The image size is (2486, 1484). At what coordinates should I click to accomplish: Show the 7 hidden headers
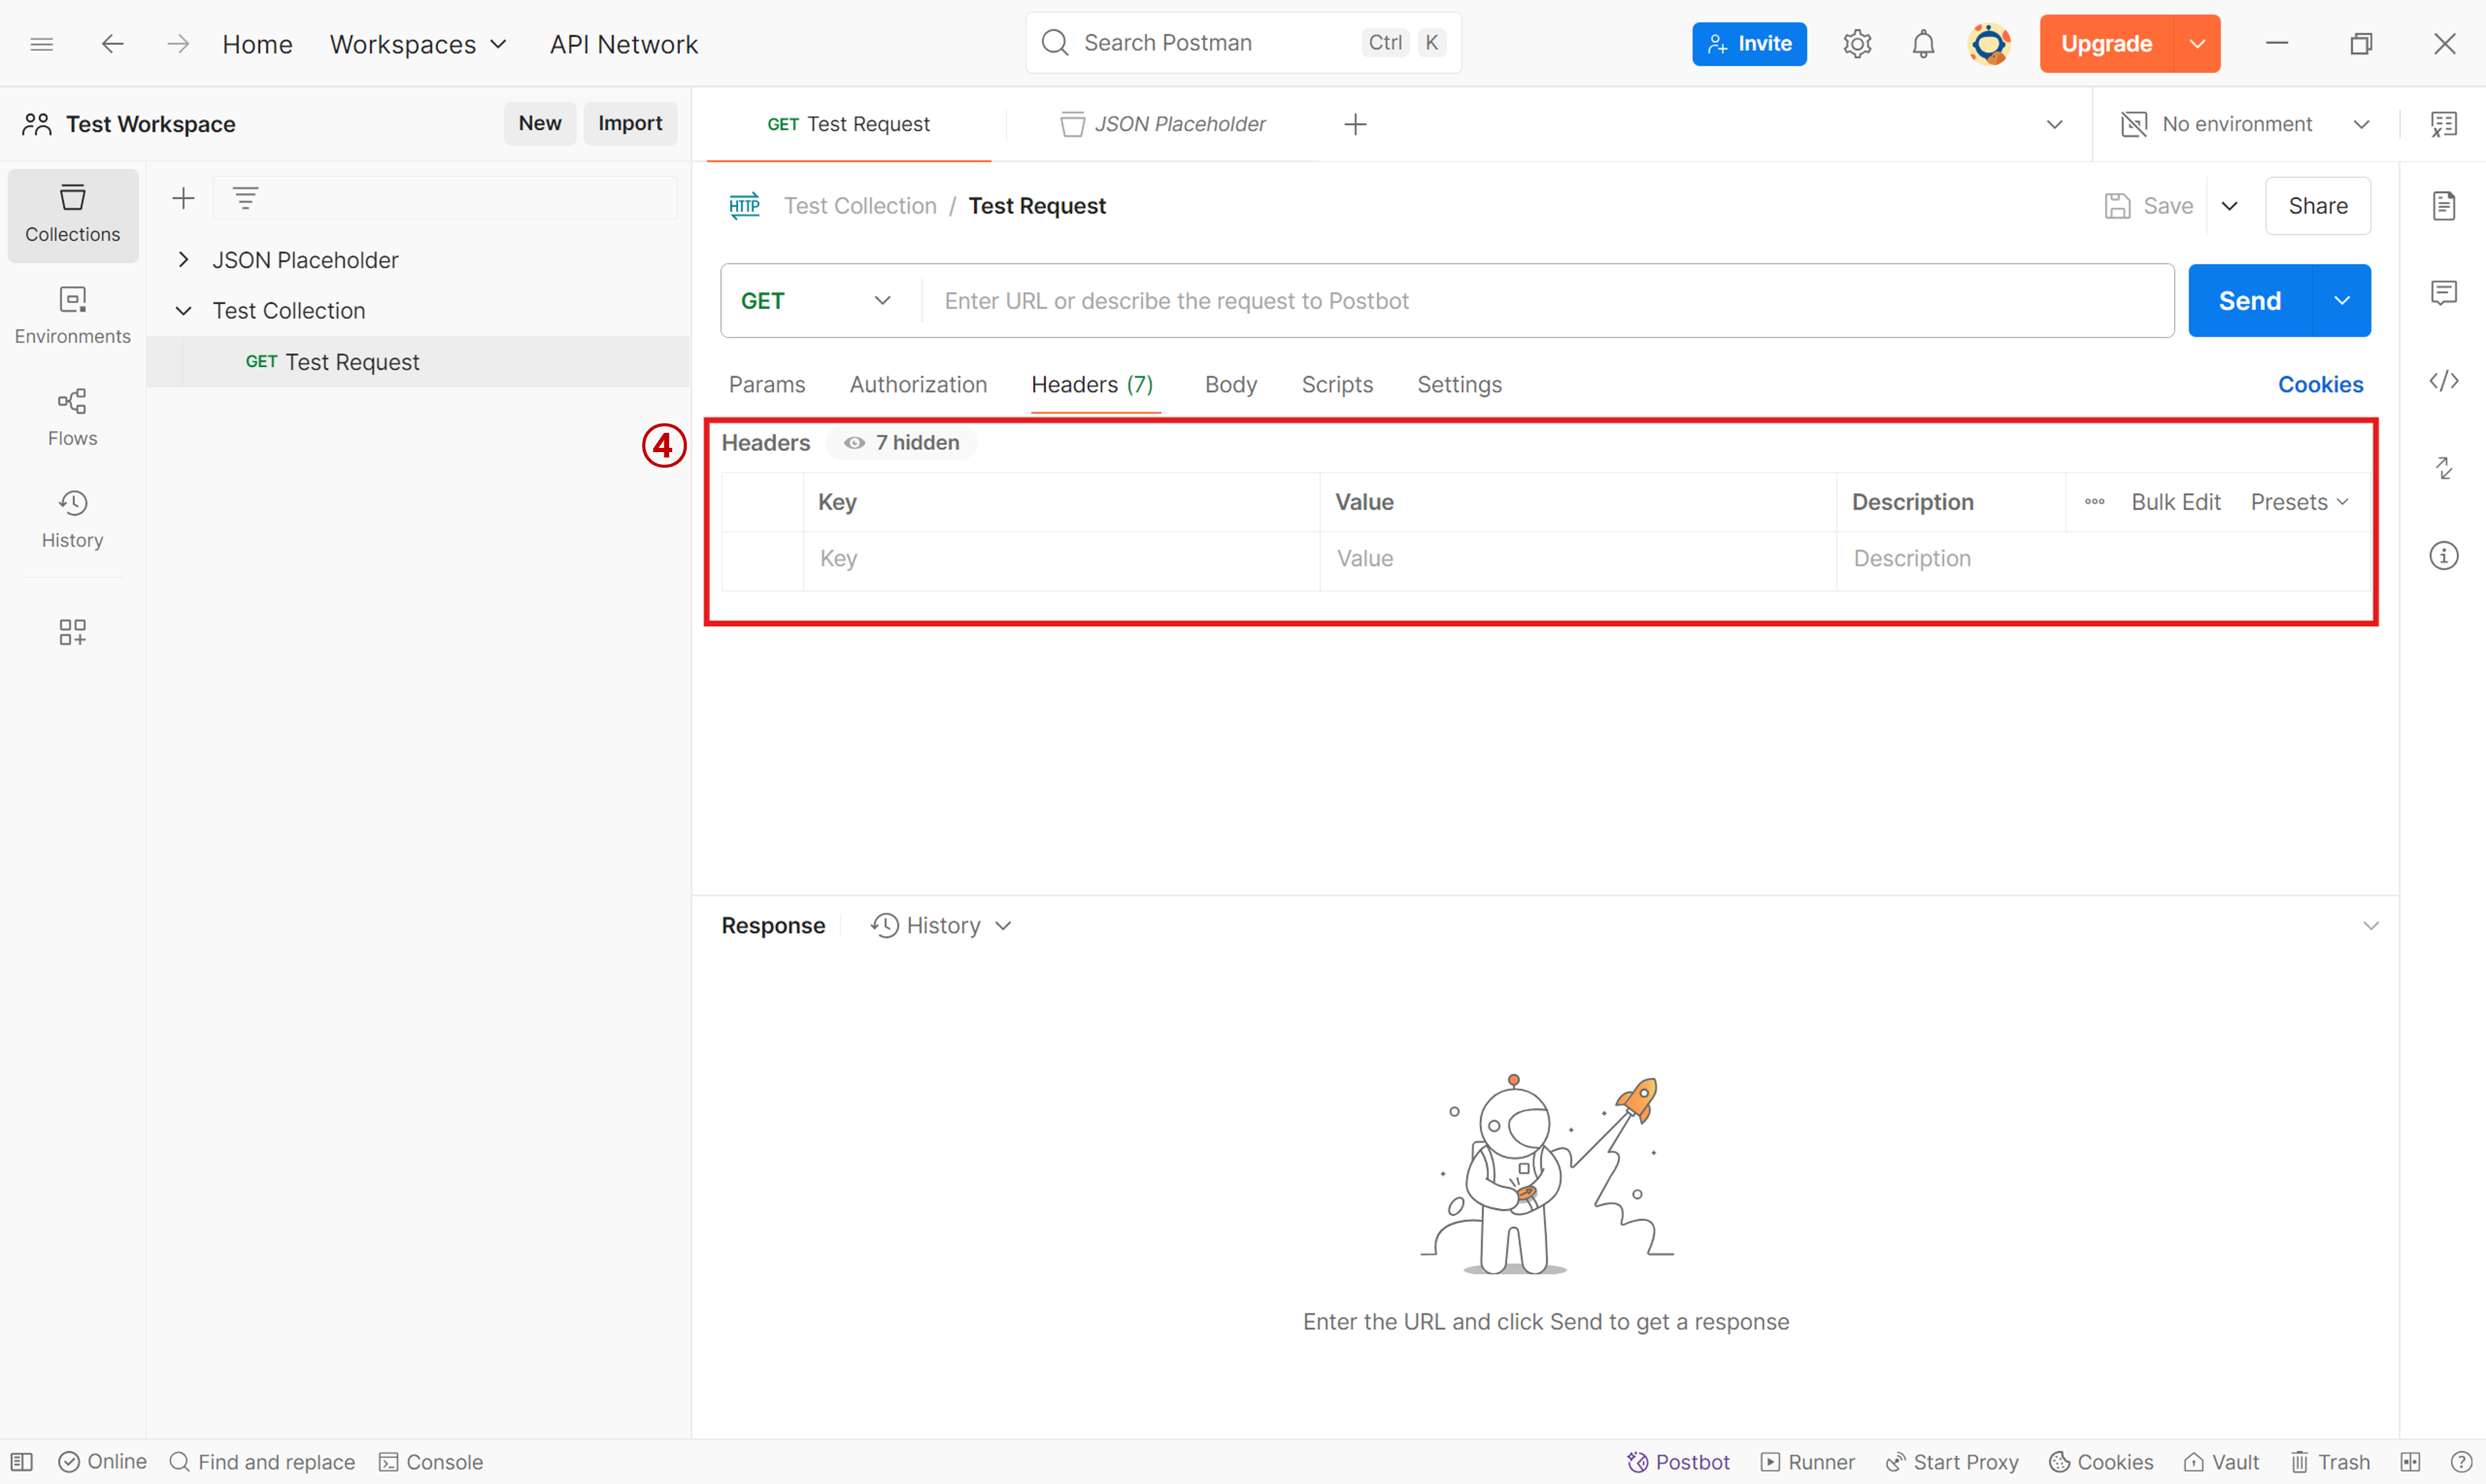point(901,443)
